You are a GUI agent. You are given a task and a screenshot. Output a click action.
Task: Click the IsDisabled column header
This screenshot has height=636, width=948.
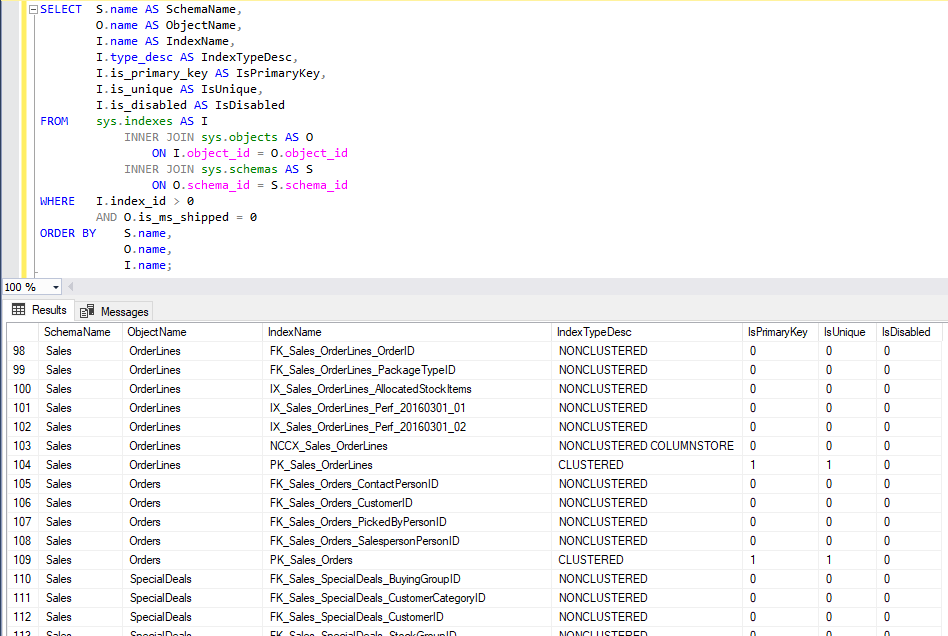(905, 332)
